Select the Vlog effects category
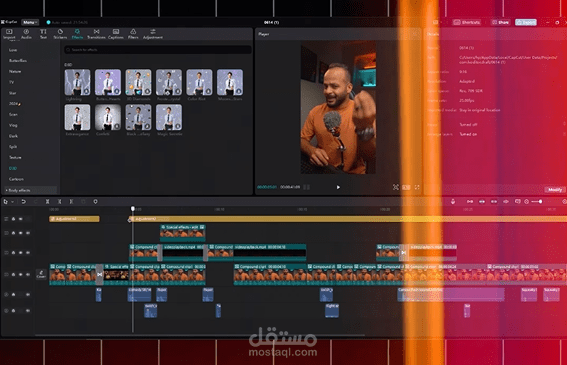This screenshot has width=567, height=365. point(13,125)
